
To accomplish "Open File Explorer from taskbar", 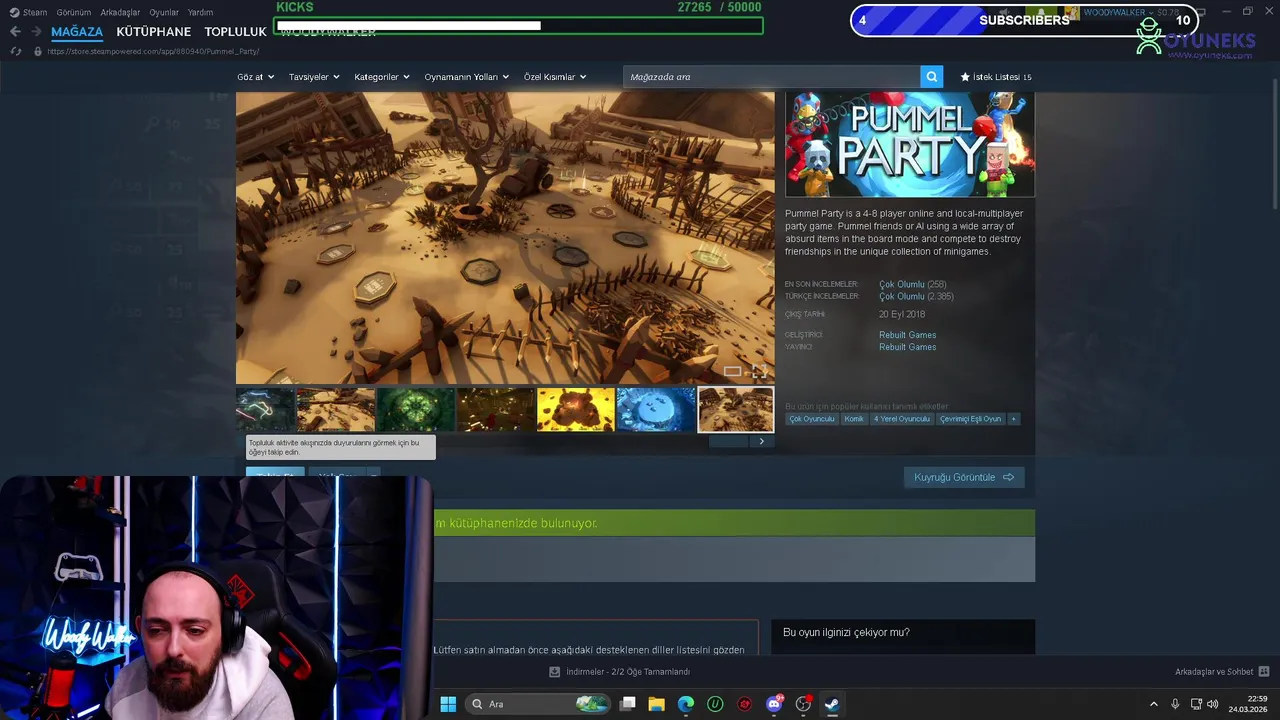I will [x=657, y=704].
